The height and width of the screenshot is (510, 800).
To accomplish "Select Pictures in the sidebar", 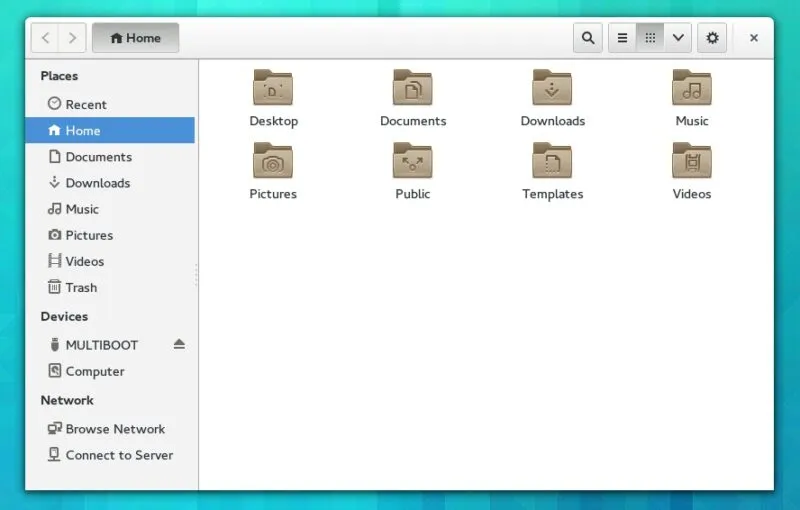I will pyautogui.click(x=110, y=235).
